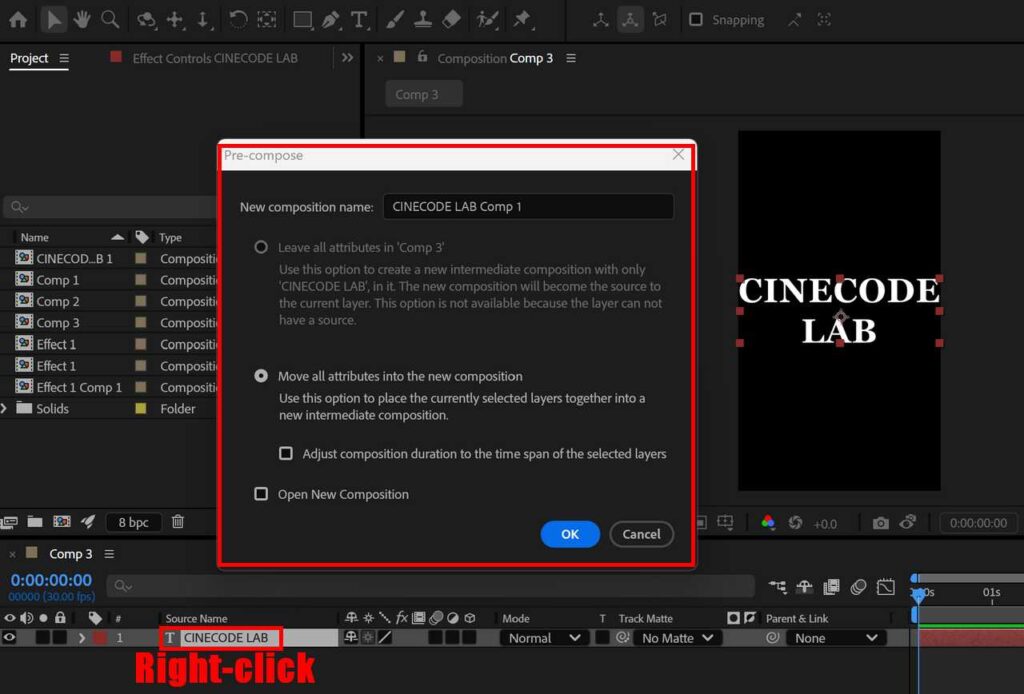Enable the 'Open New Composition' checkbox
Image resolution: width=1024 pixels, height=694 pixels.
261,494
